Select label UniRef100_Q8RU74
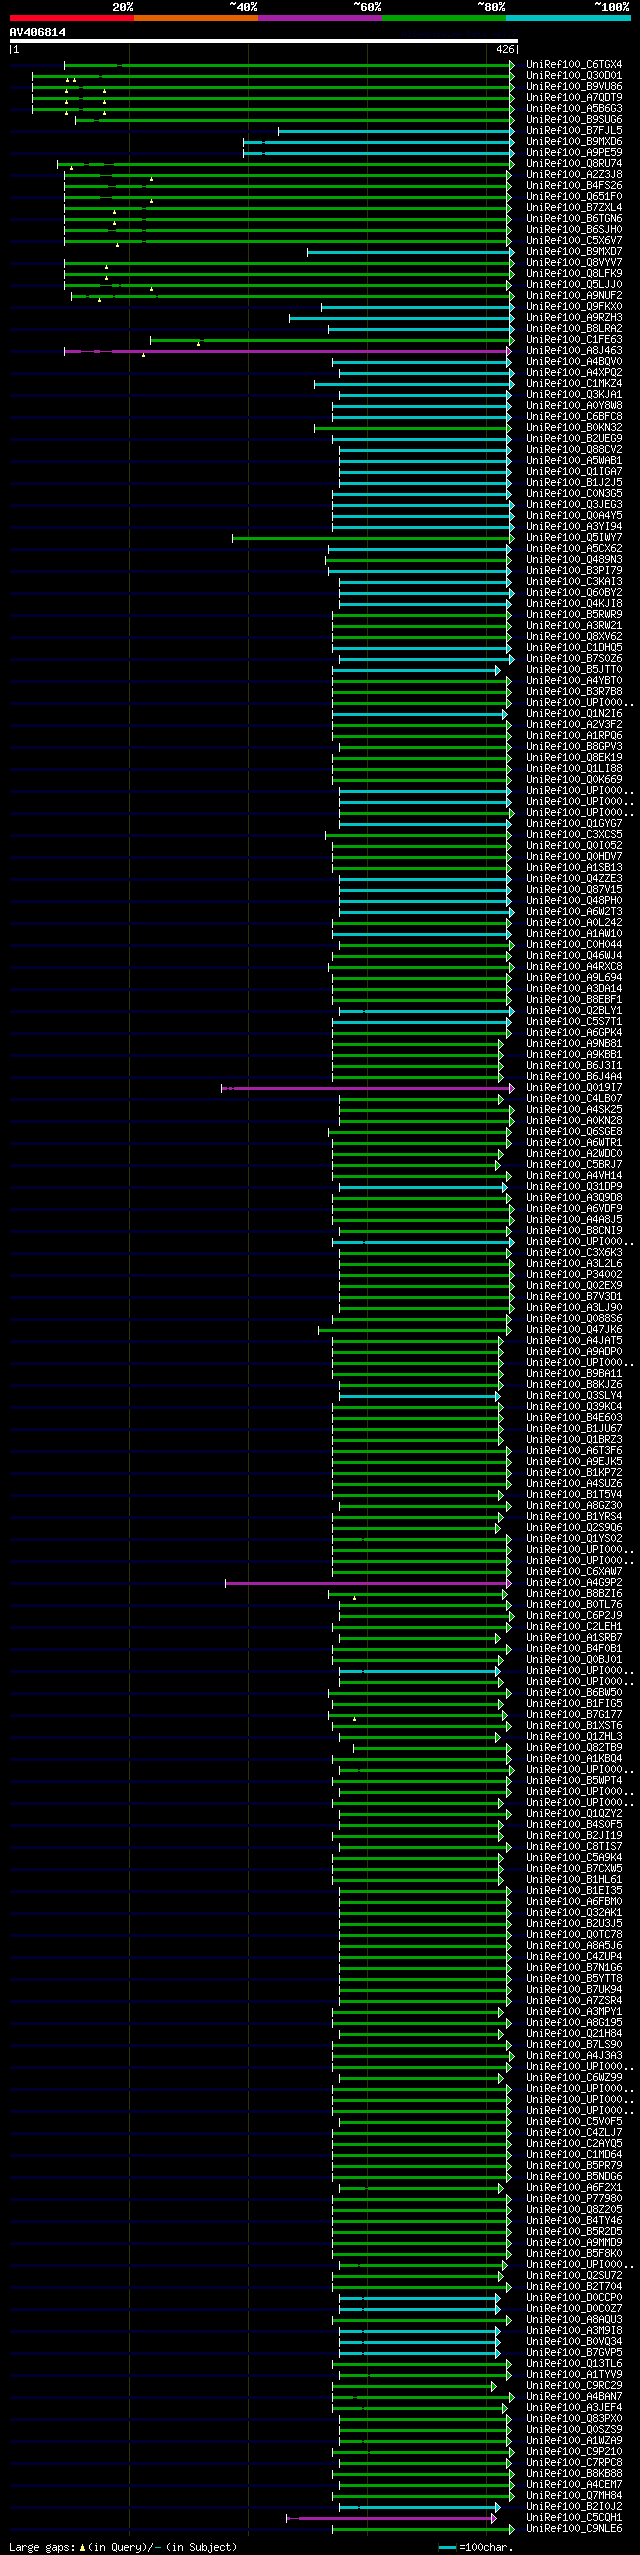640x2555 pixels. (574, 164)
